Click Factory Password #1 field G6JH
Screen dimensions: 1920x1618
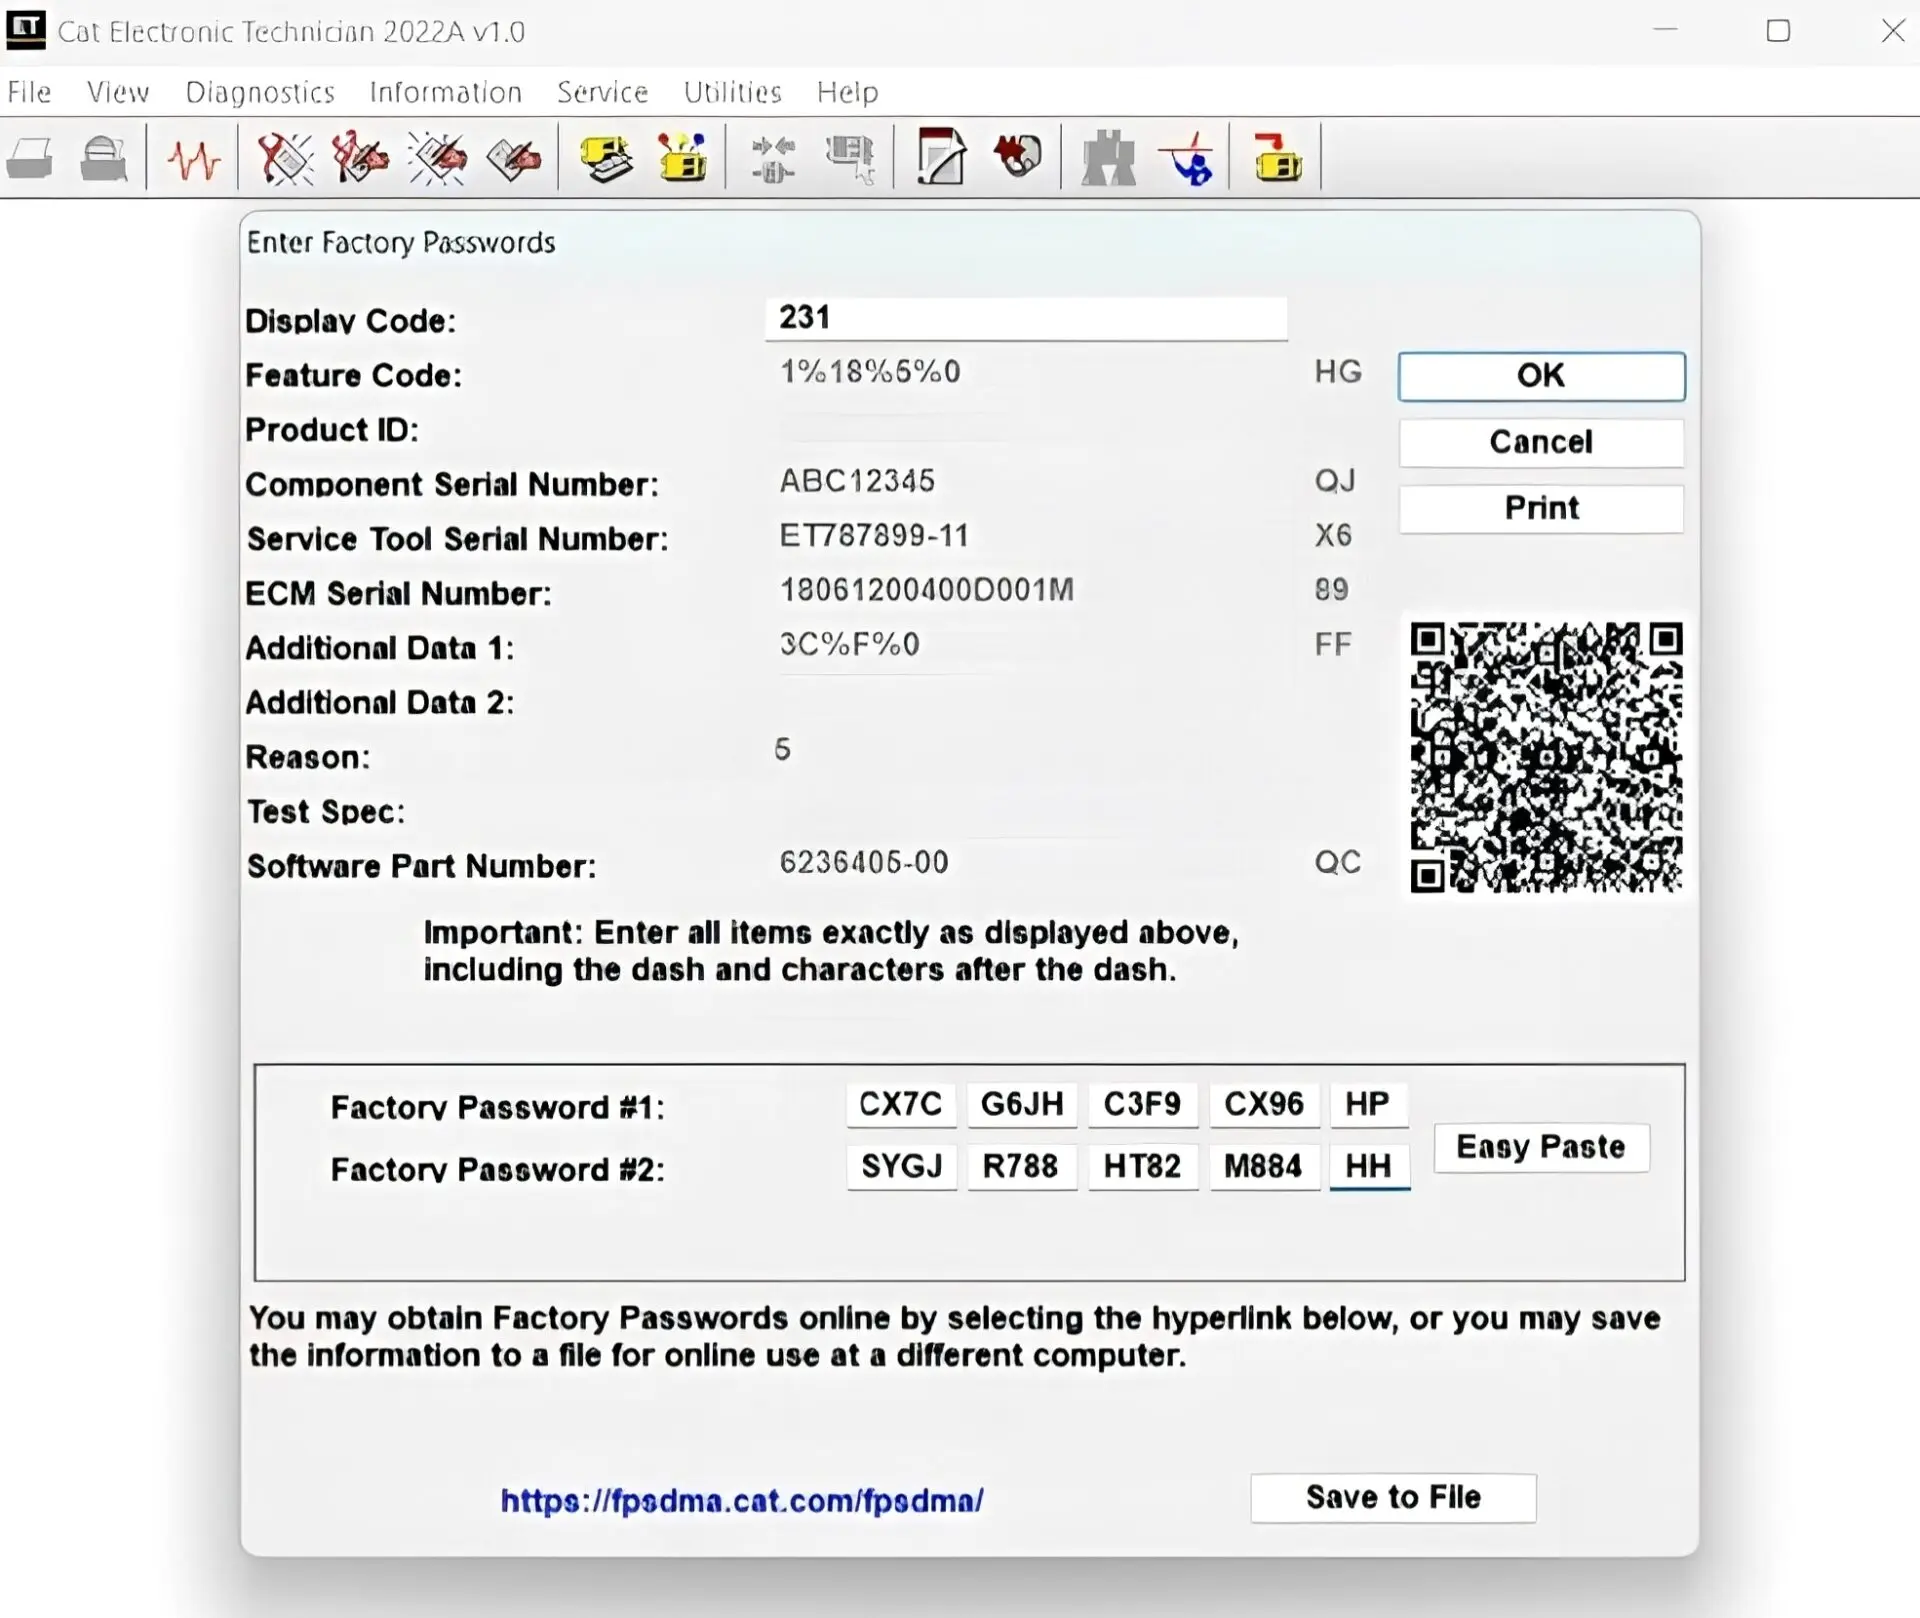[1022, 1104]
